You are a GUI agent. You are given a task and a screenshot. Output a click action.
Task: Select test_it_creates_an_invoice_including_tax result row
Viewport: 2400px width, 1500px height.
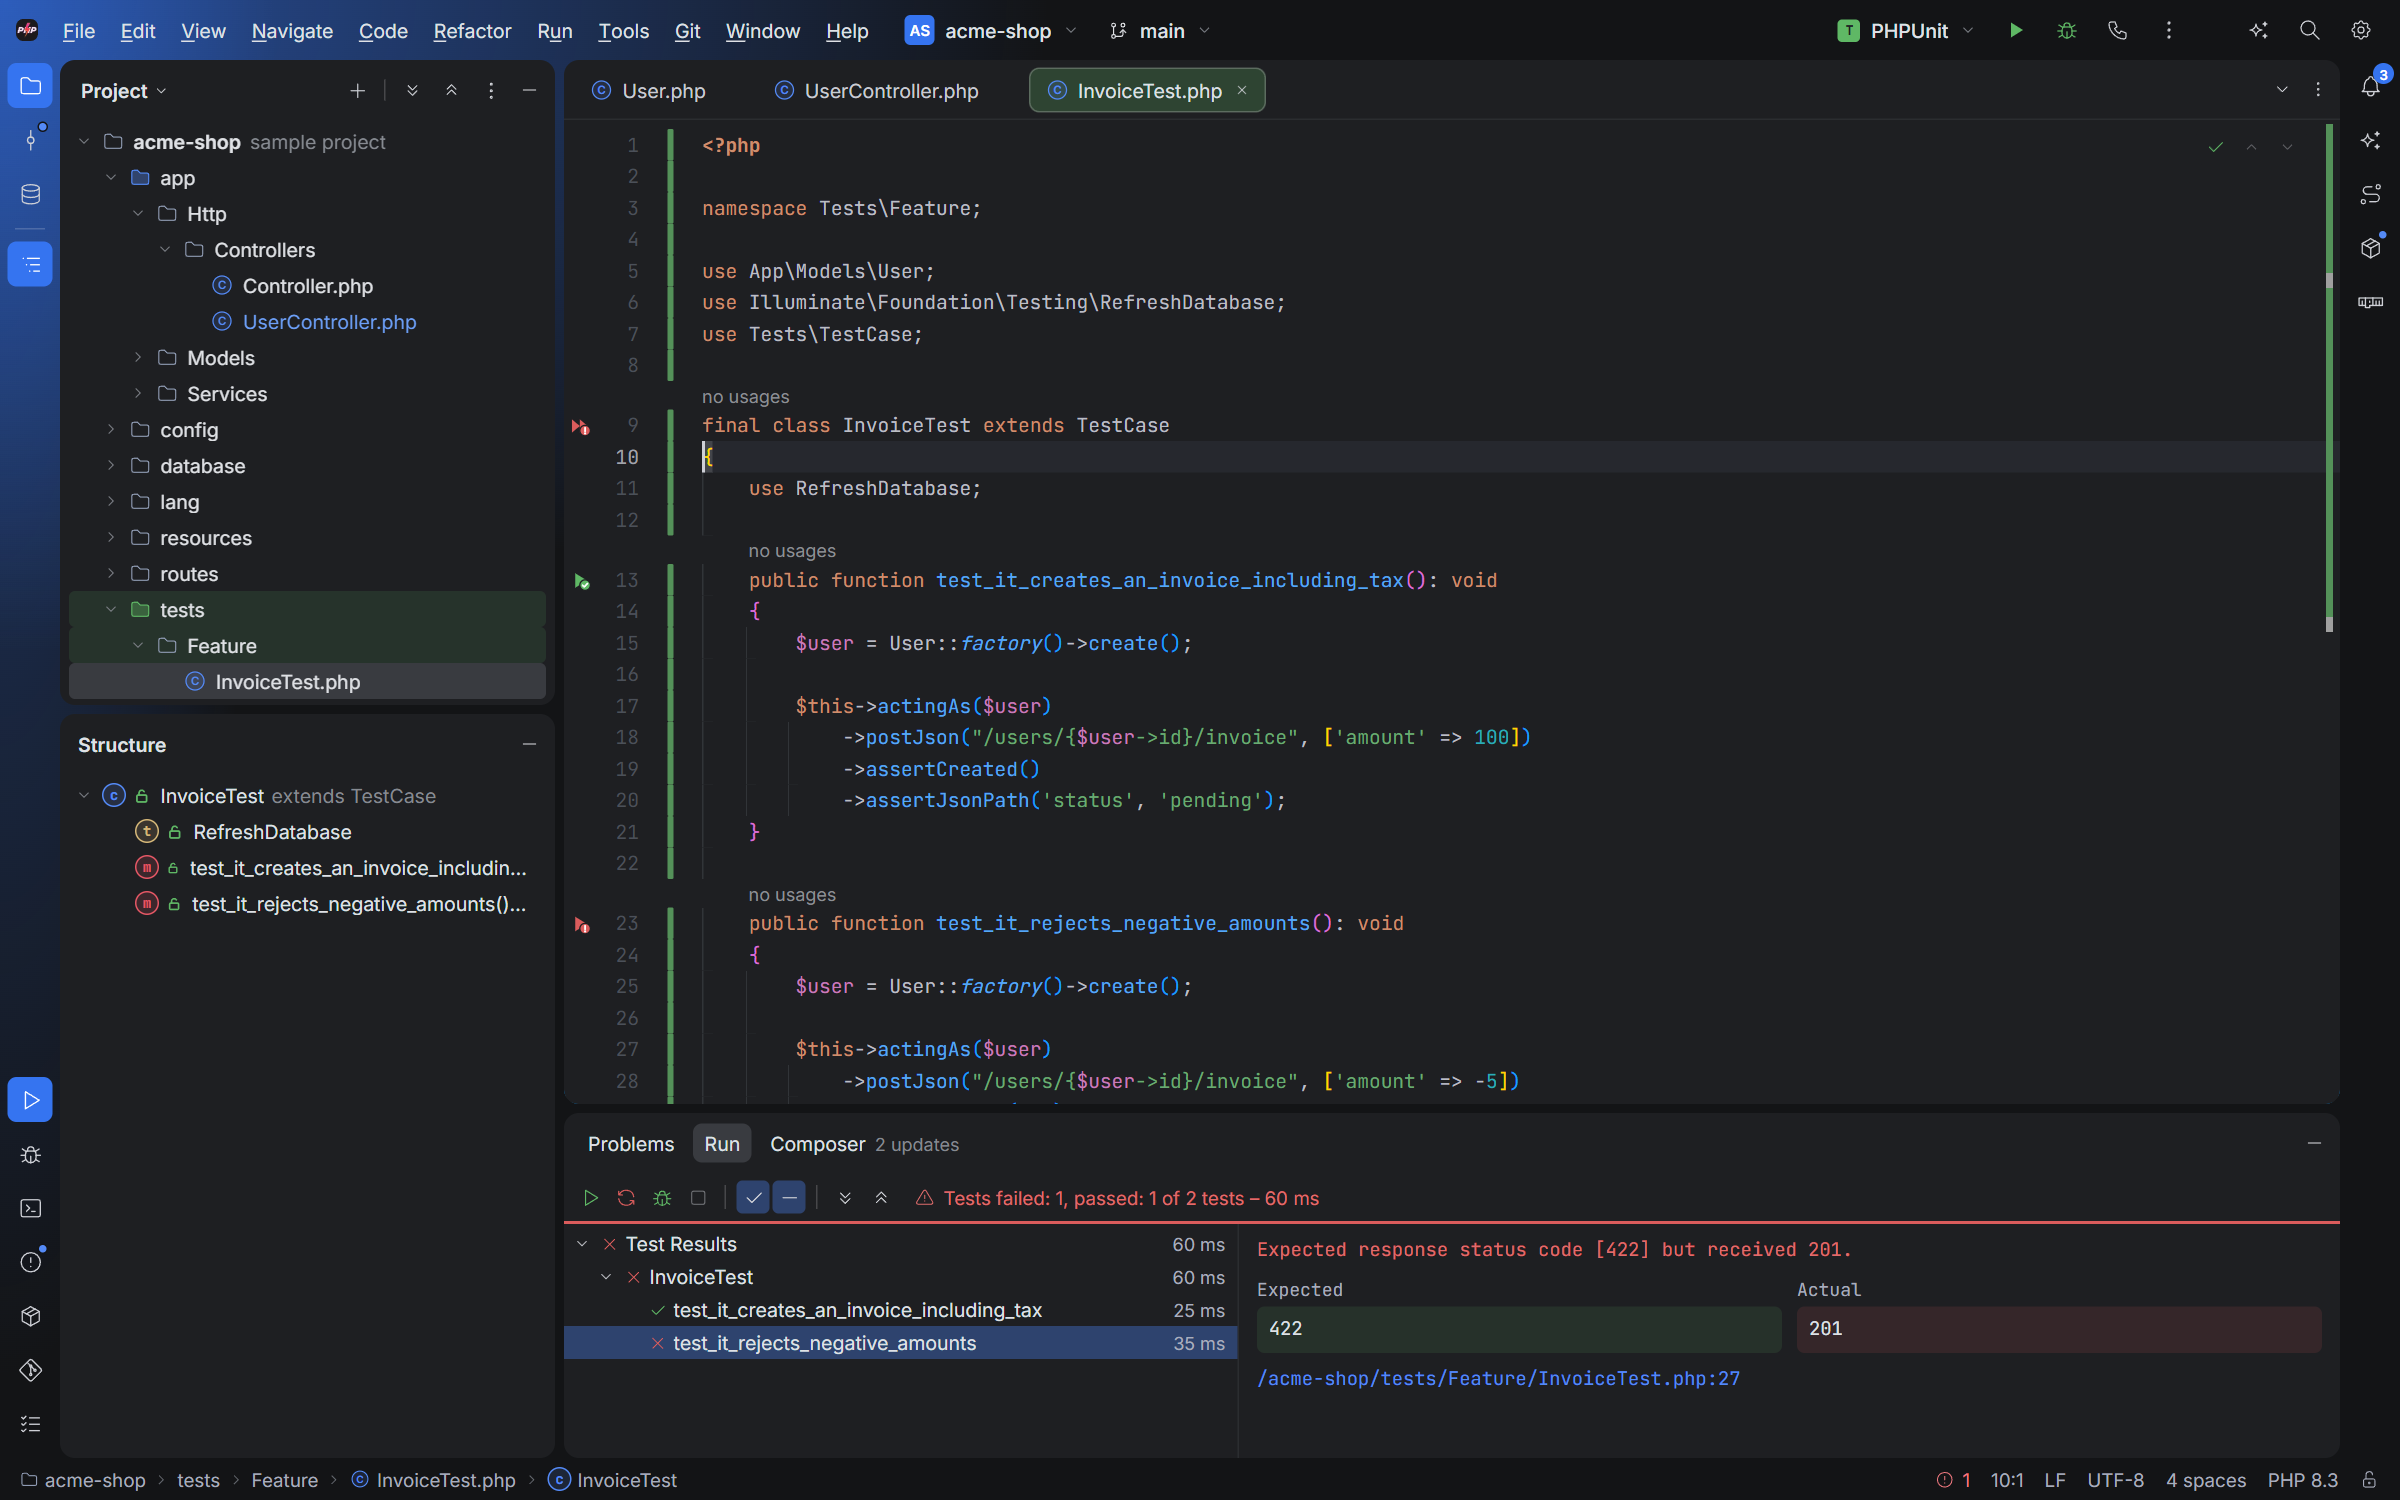[x=900, y=1310]
